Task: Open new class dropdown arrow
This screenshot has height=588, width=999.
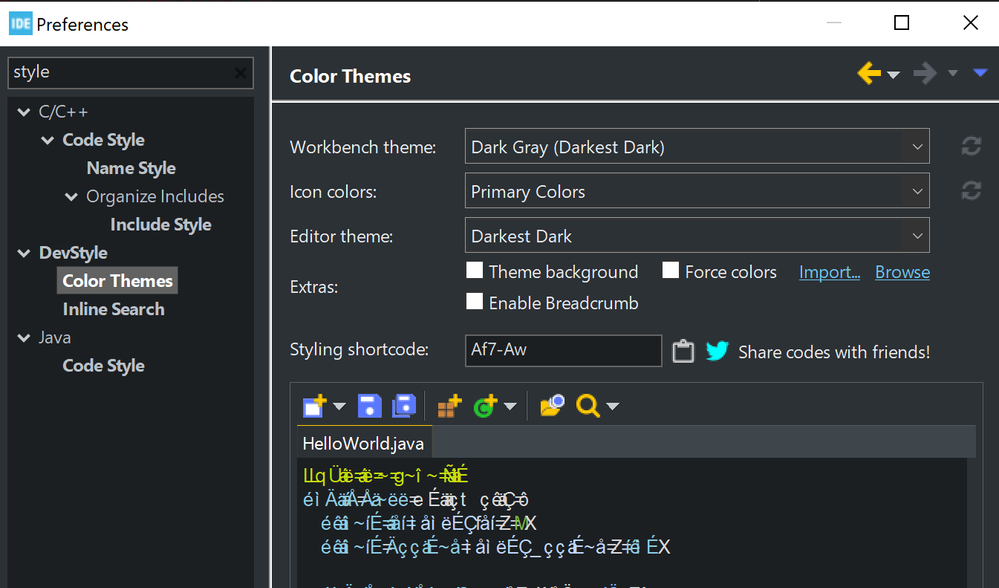Action: click(510, 406)
